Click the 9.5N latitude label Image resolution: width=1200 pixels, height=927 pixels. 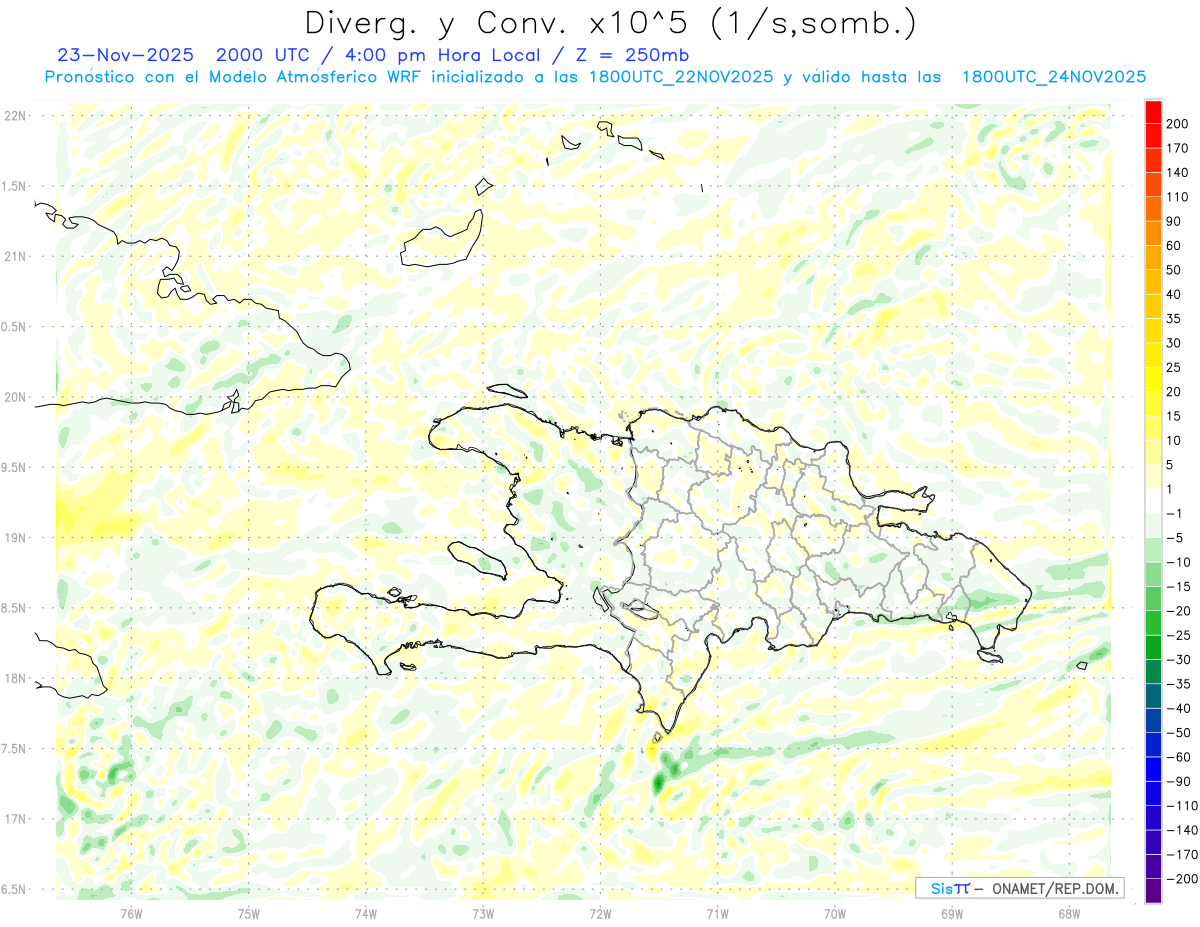pyautogui.click(x=15, y=467)
